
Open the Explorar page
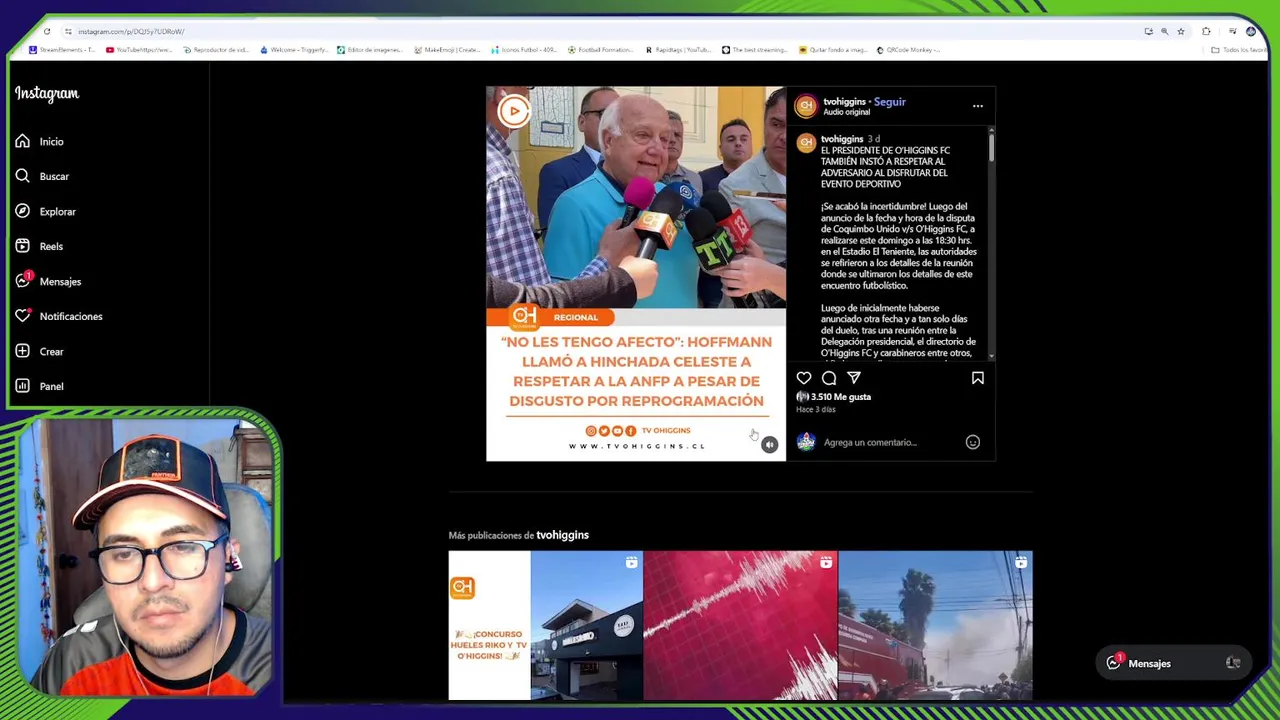(x=45, y=212)
